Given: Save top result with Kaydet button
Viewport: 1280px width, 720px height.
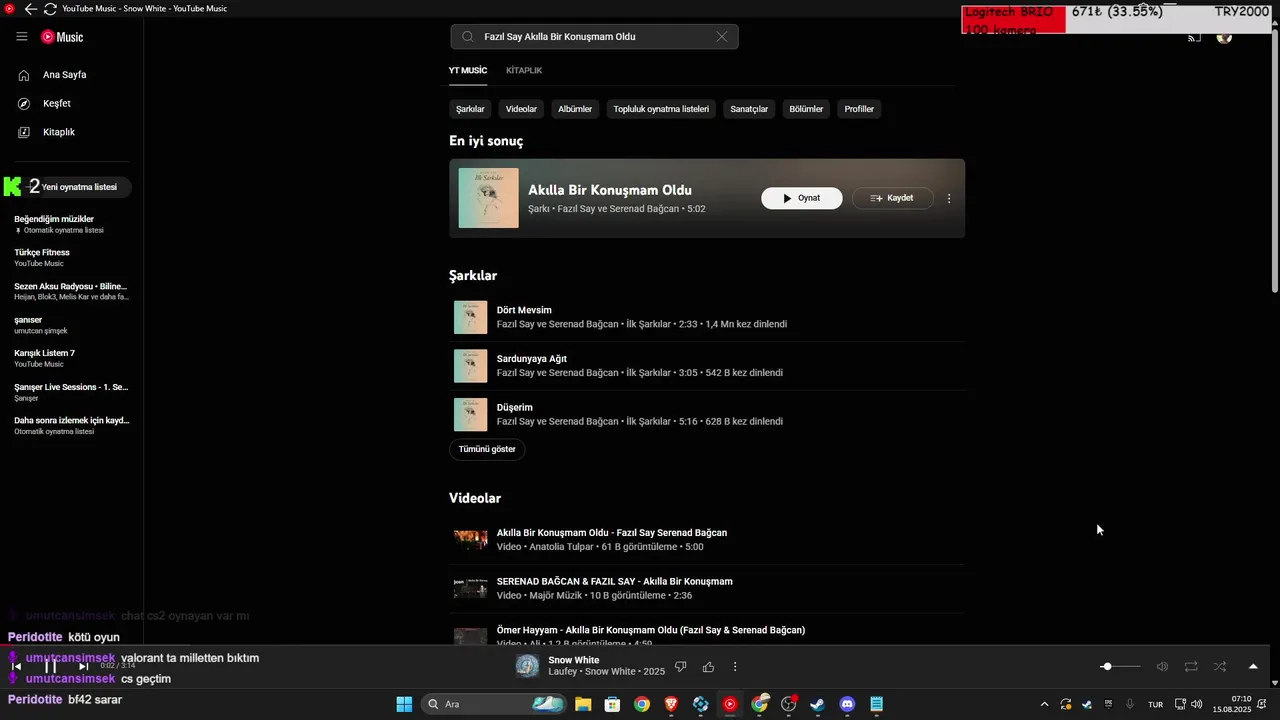Looking at the screenshot, I should [892, 198].
